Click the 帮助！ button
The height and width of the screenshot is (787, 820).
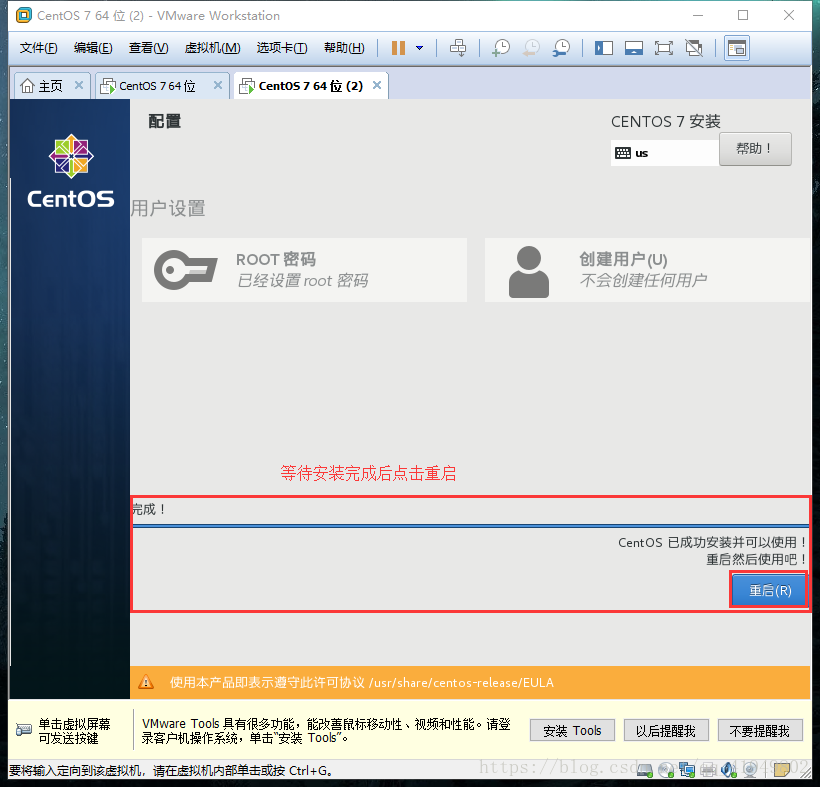755,149
